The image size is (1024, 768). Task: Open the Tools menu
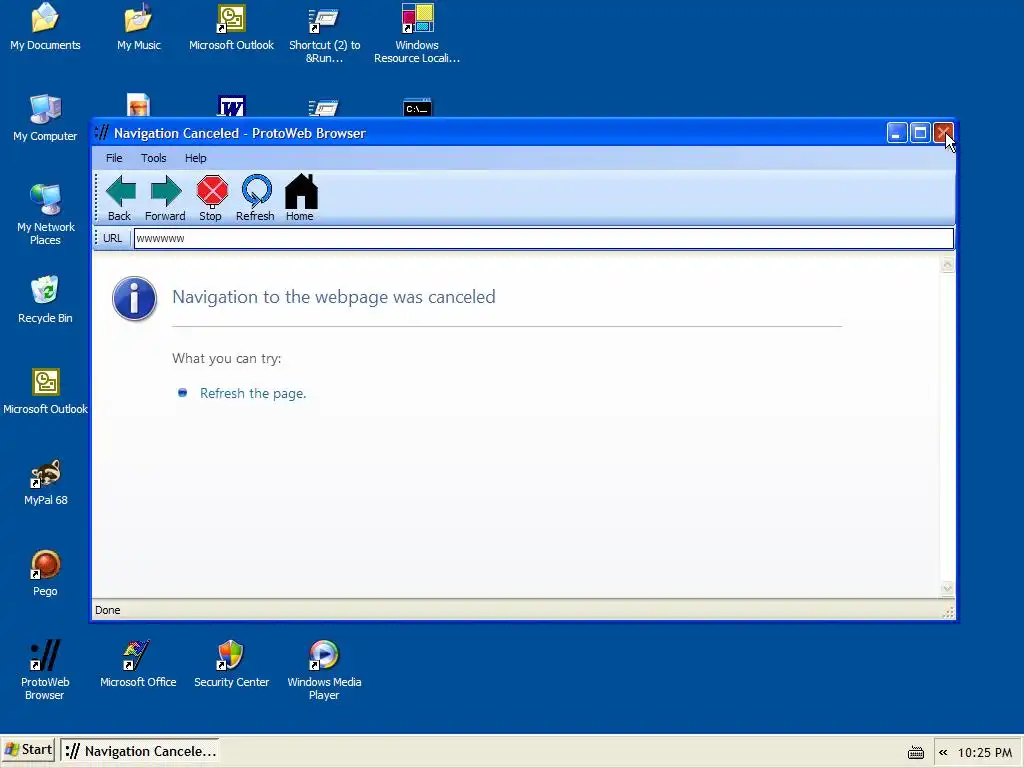(153, 158)
